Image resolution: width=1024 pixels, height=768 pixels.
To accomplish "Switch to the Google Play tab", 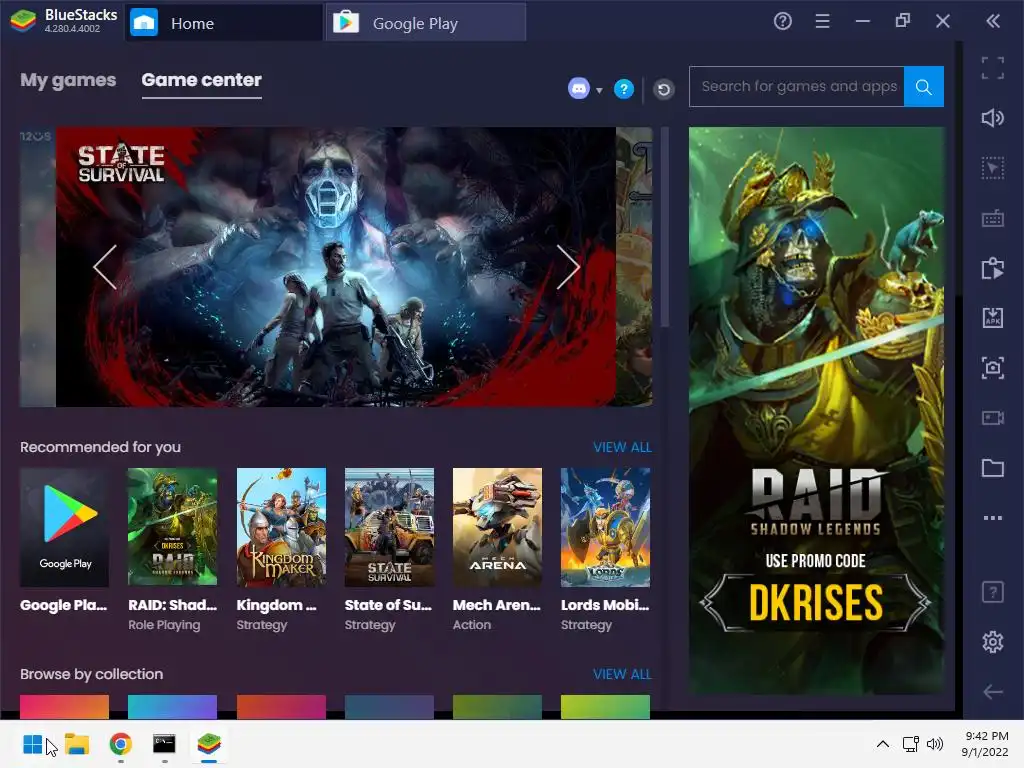I will point(426,23).
